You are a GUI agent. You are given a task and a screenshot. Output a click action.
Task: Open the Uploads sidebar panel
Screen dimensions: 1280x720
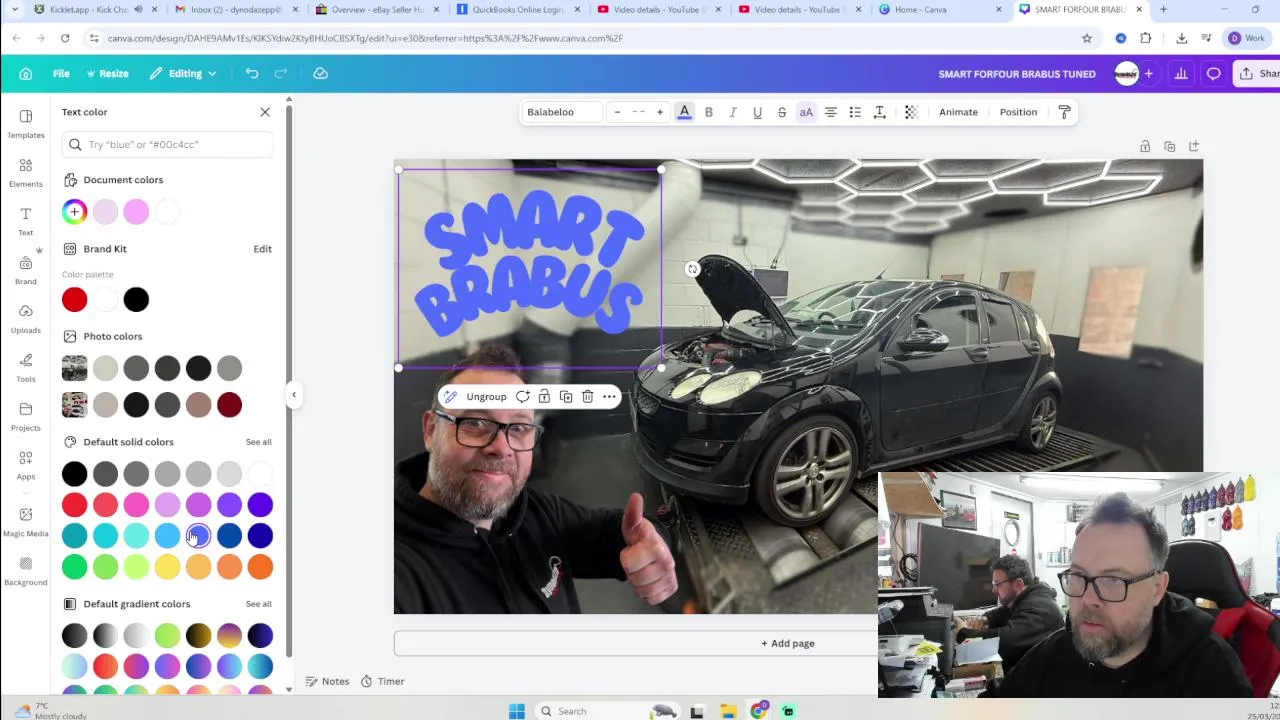point(25,319)
